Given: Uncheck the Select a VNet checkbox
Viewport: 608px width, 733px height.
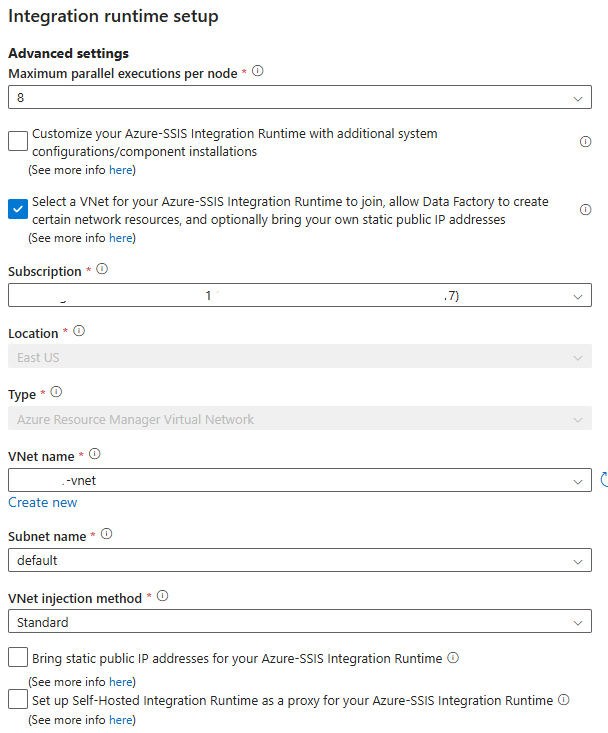Looking at the screenshot, I should tap(18, 209).
